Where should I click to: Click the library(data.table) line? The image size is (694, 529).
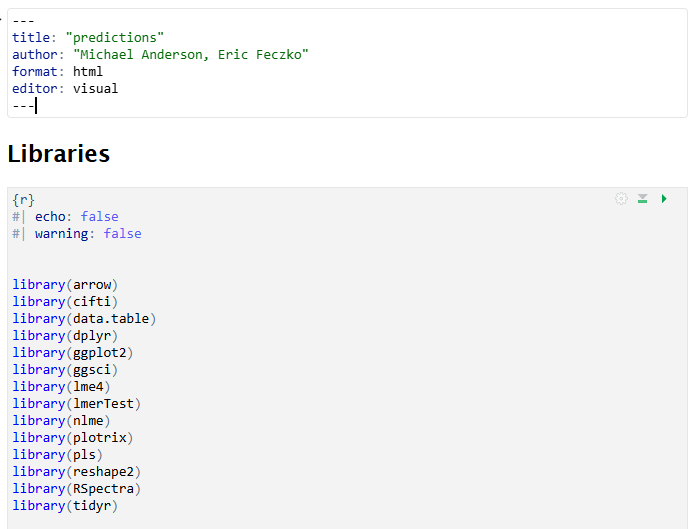tap(84, 318)
